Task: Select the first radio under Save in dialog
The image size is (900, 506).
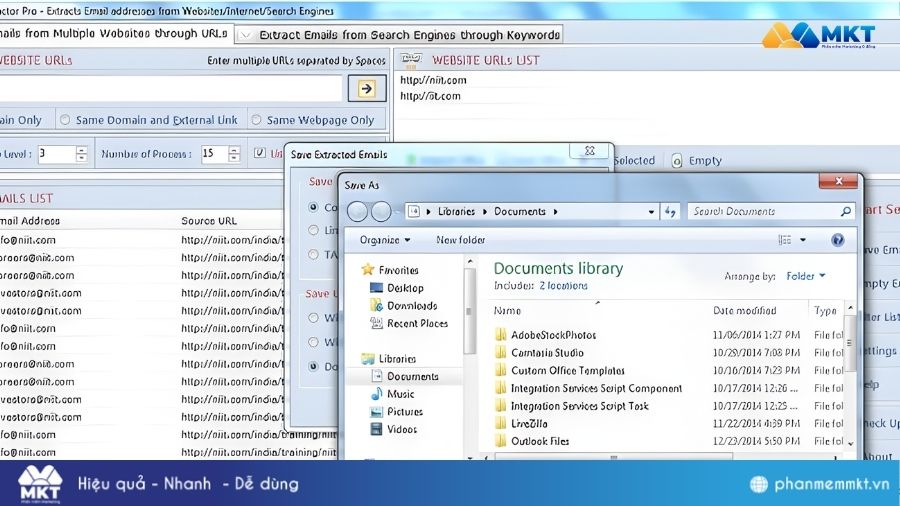Action: pyautogui.click(x=313, y=207)
